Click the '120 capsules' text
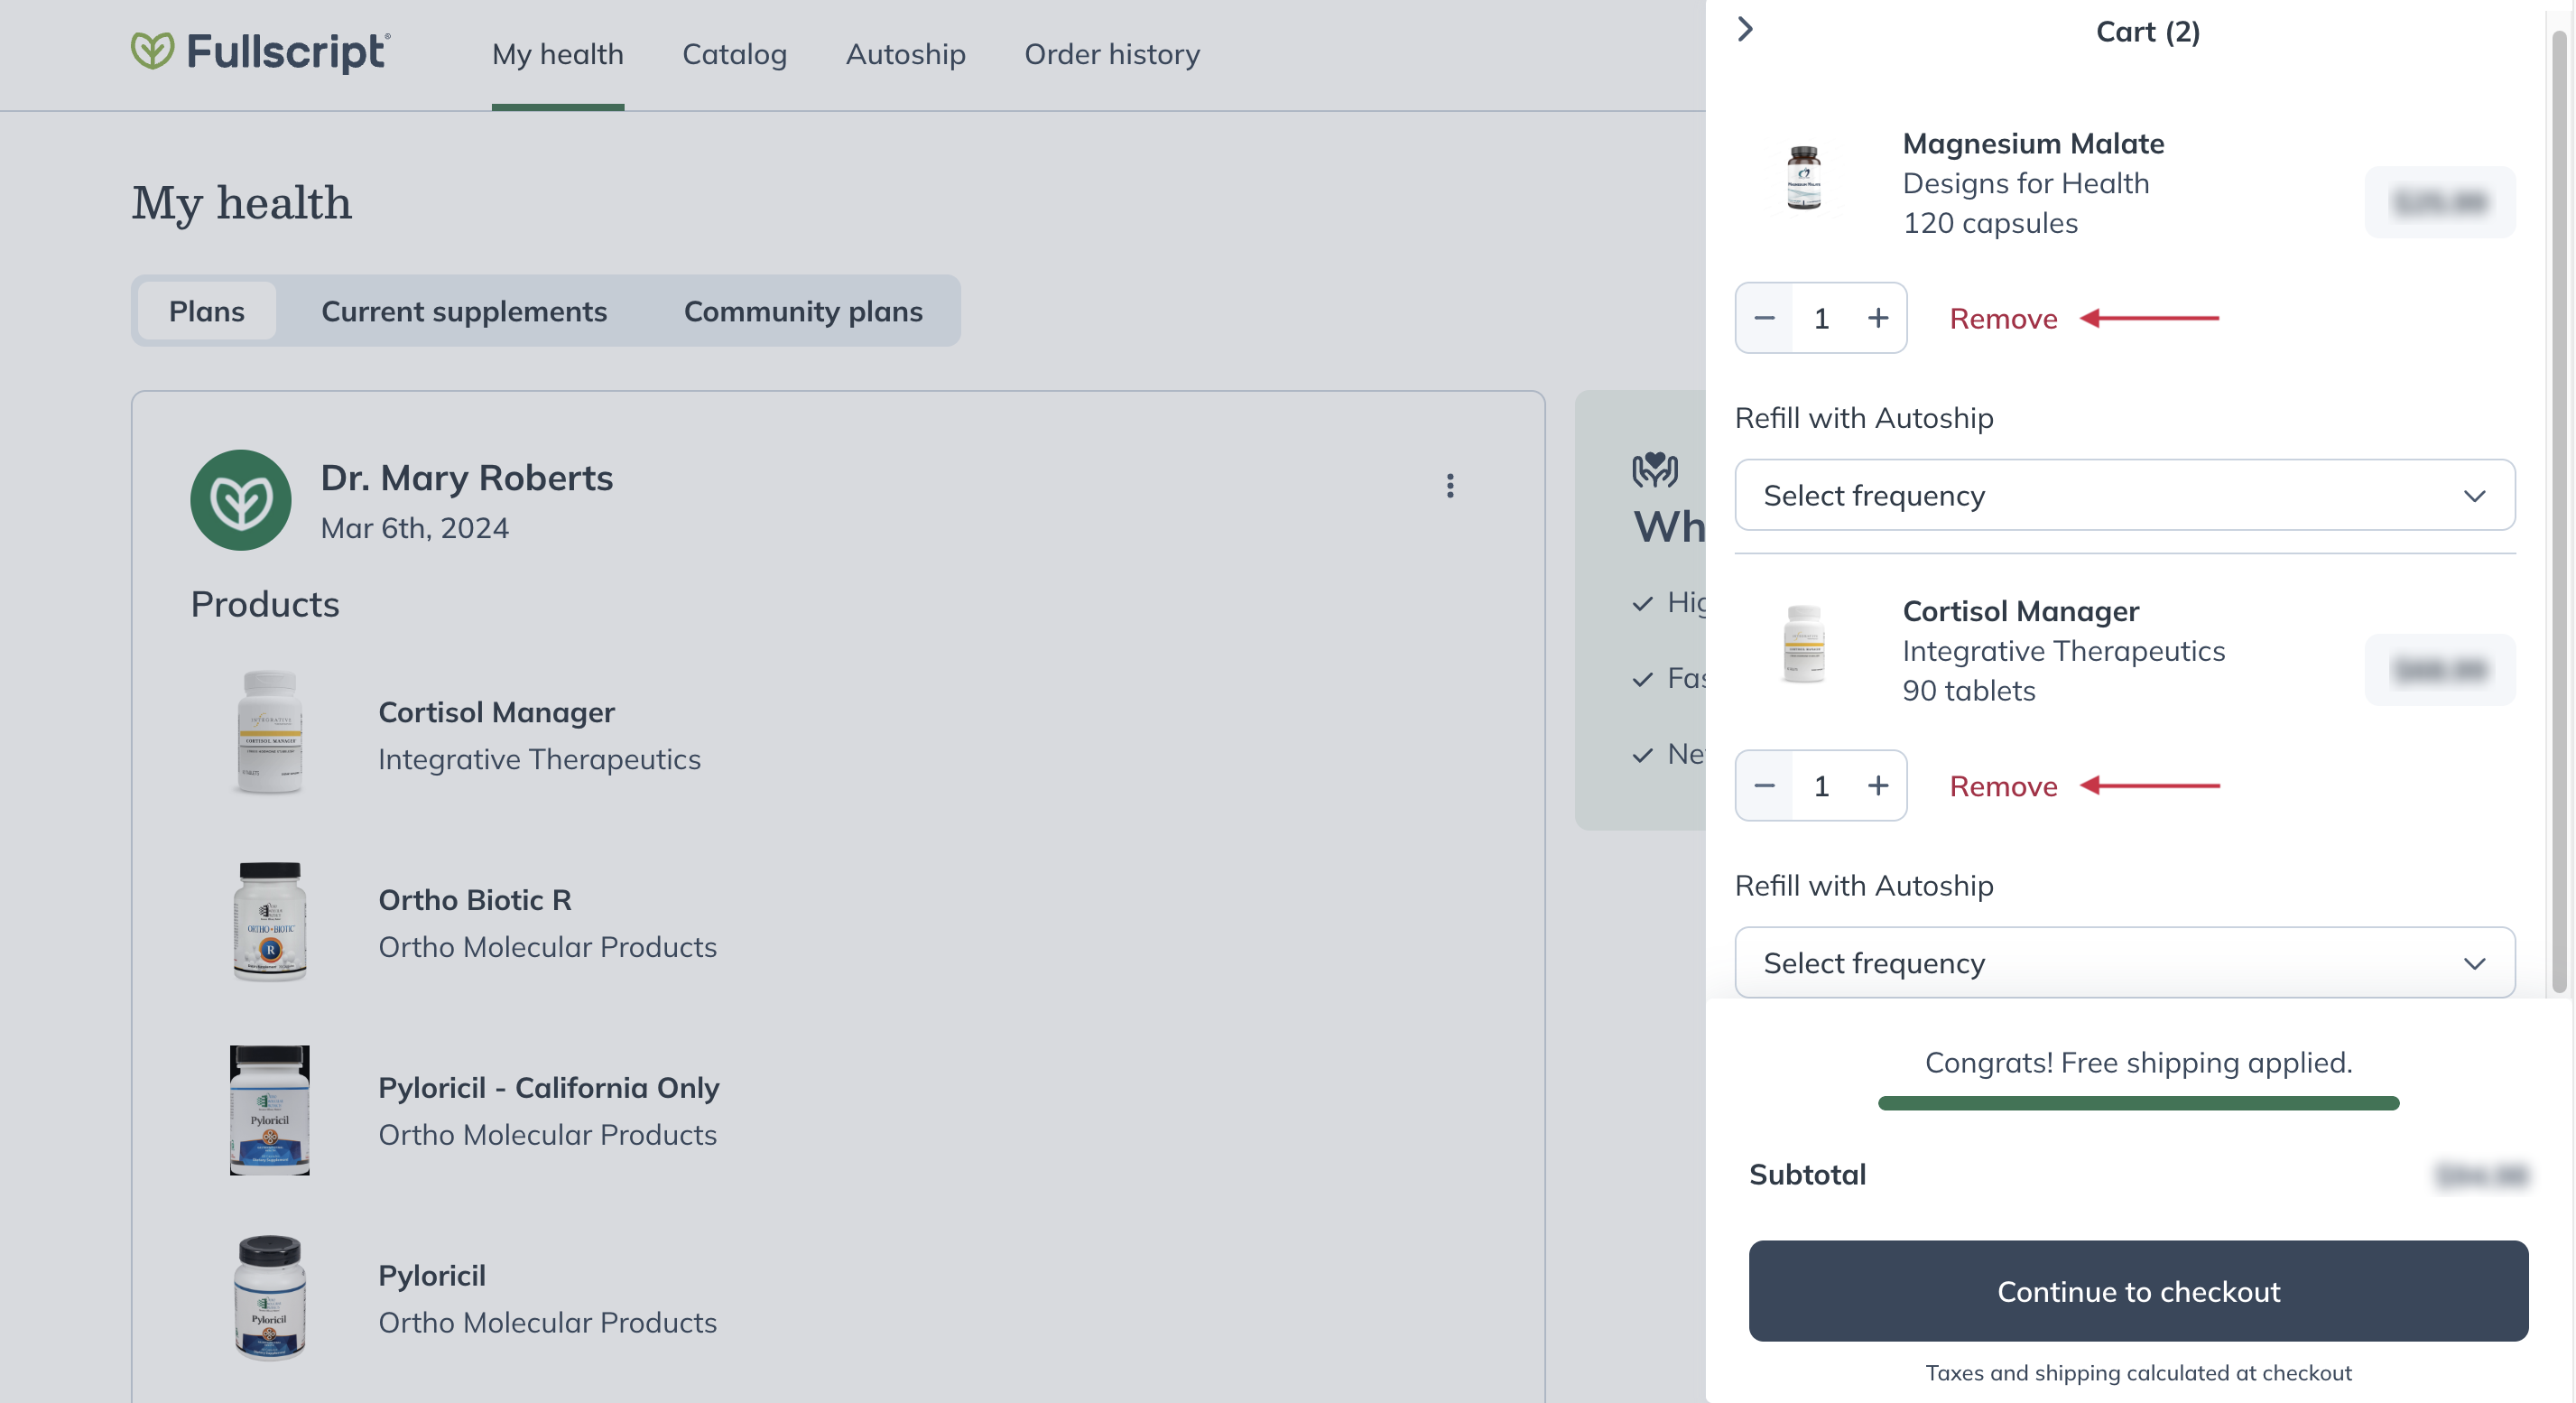This screenshot has width=2576, height=1403. 1990,223
